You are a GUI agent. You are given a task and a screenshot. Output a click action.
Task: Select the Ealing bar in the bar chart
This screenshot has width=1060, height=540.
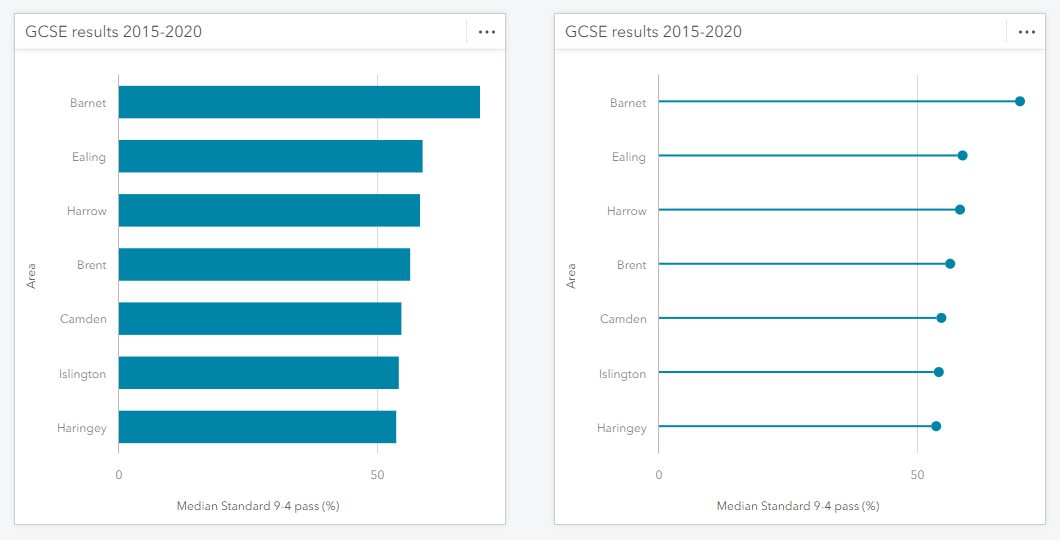coord(270,156)
